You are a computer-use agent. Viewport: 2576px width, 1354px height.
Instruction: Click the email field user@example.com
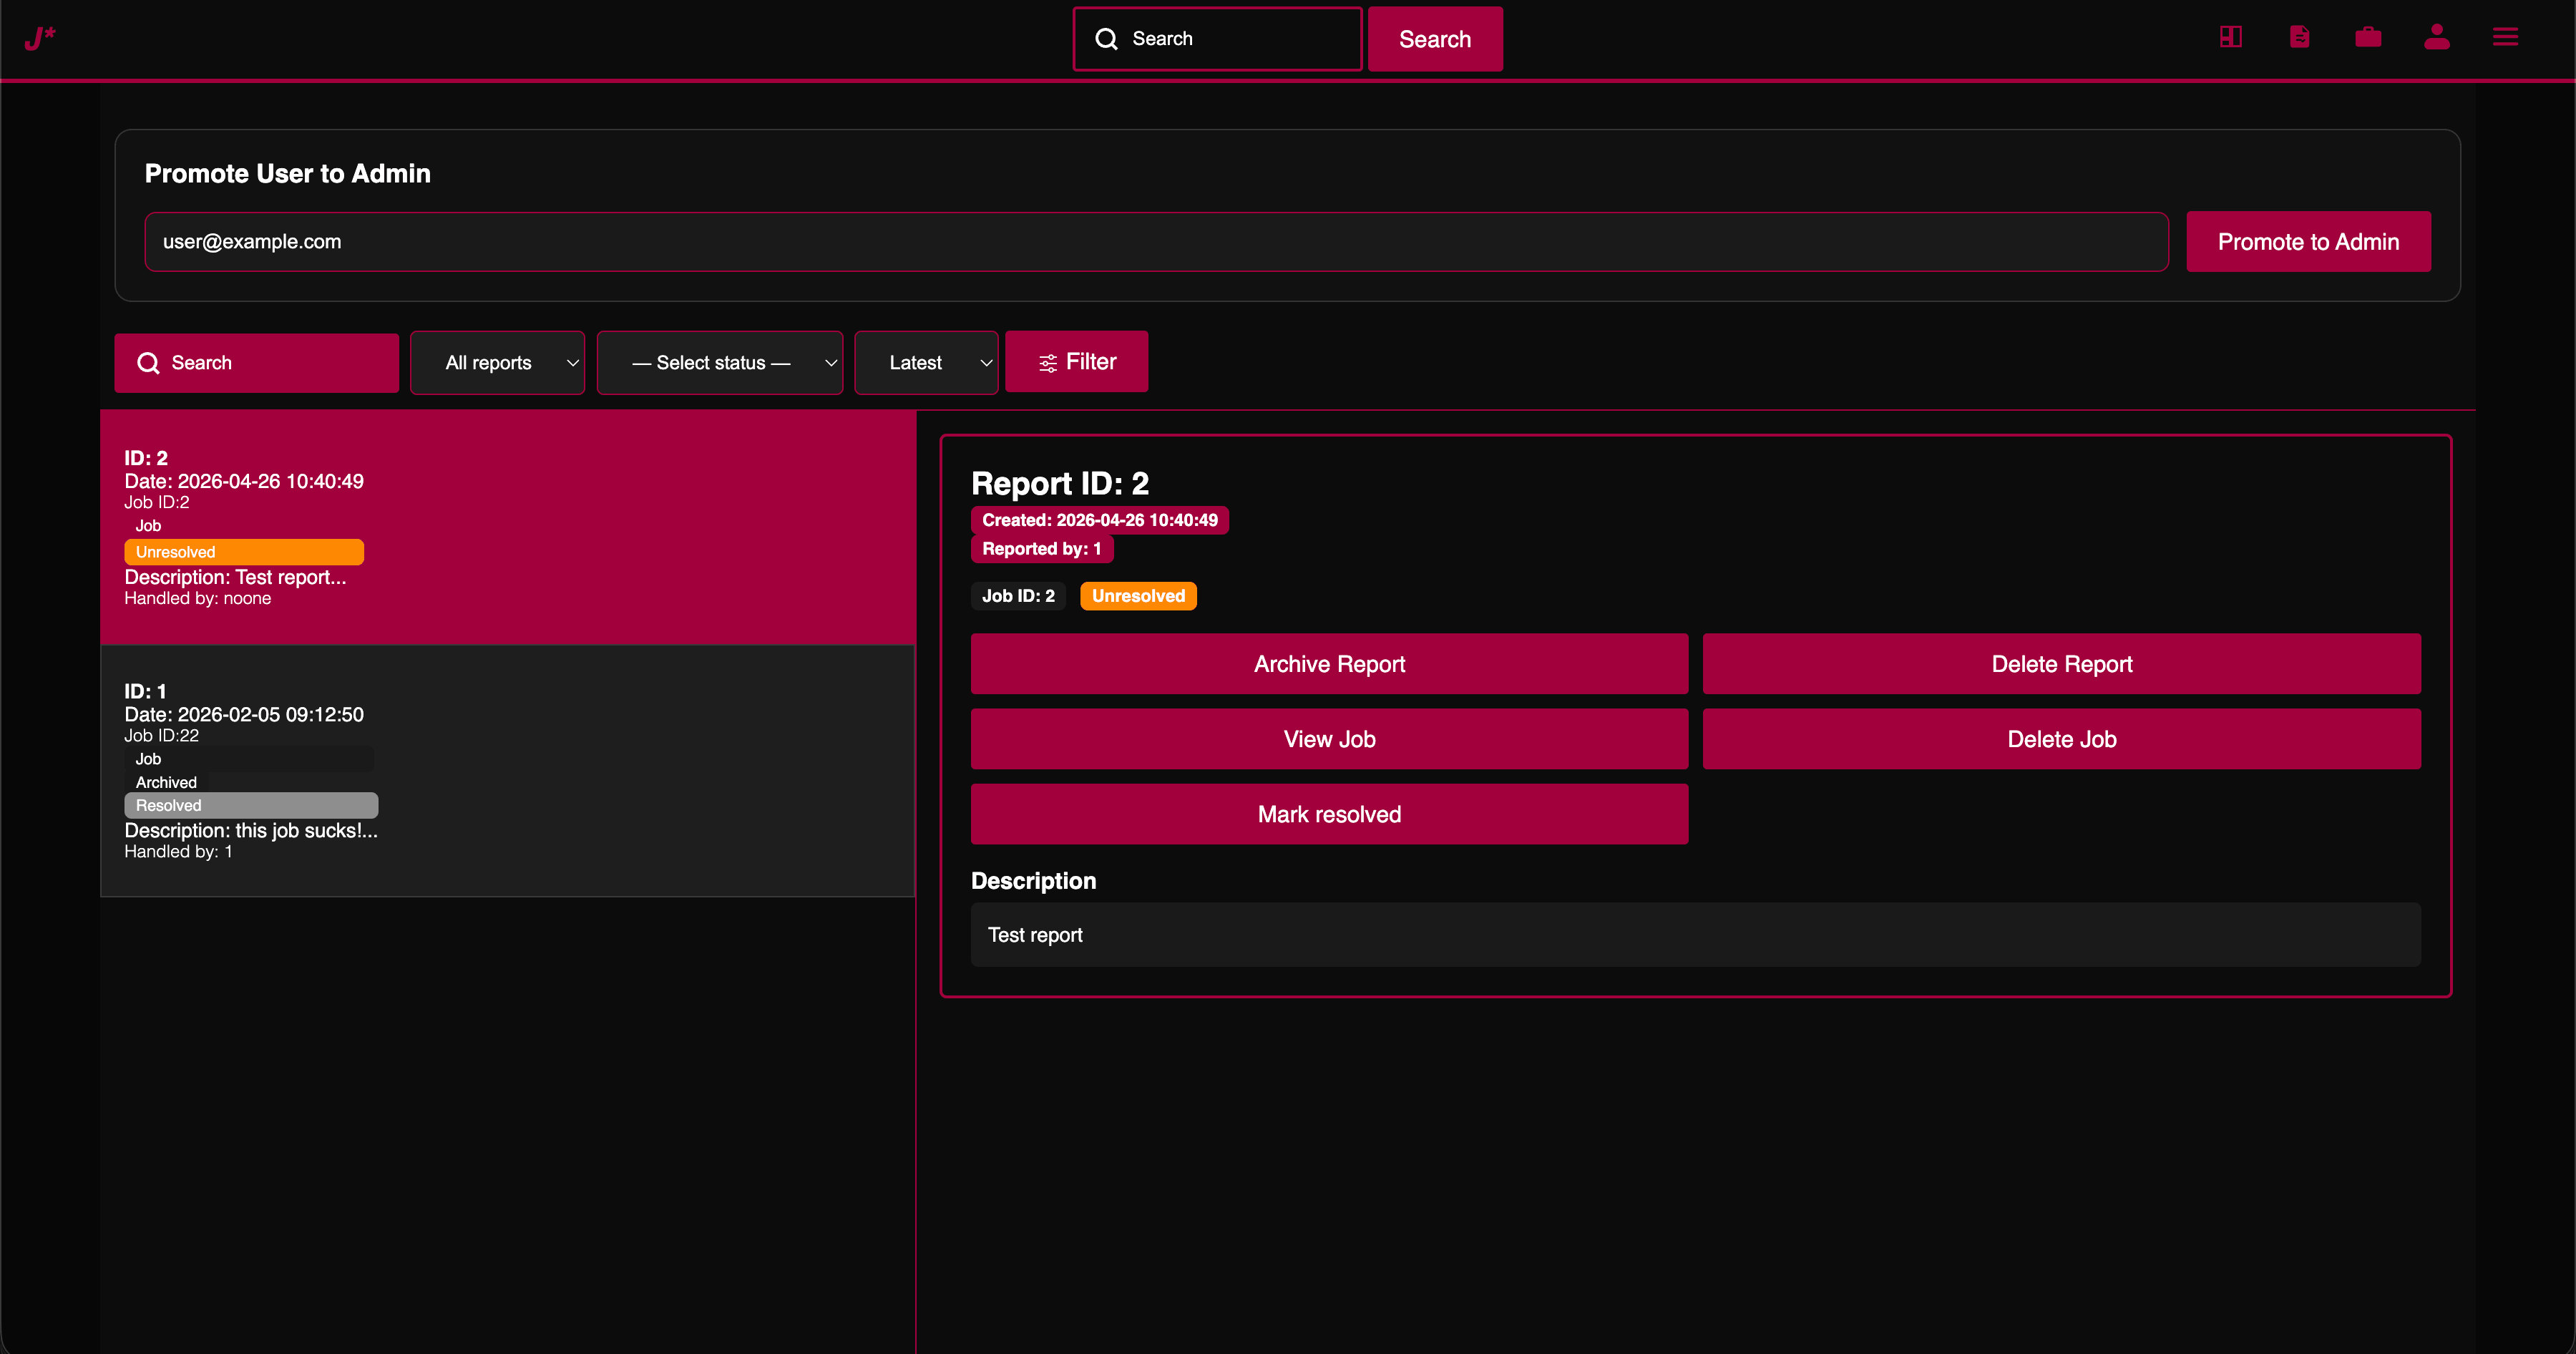[x=1155, y=241]
